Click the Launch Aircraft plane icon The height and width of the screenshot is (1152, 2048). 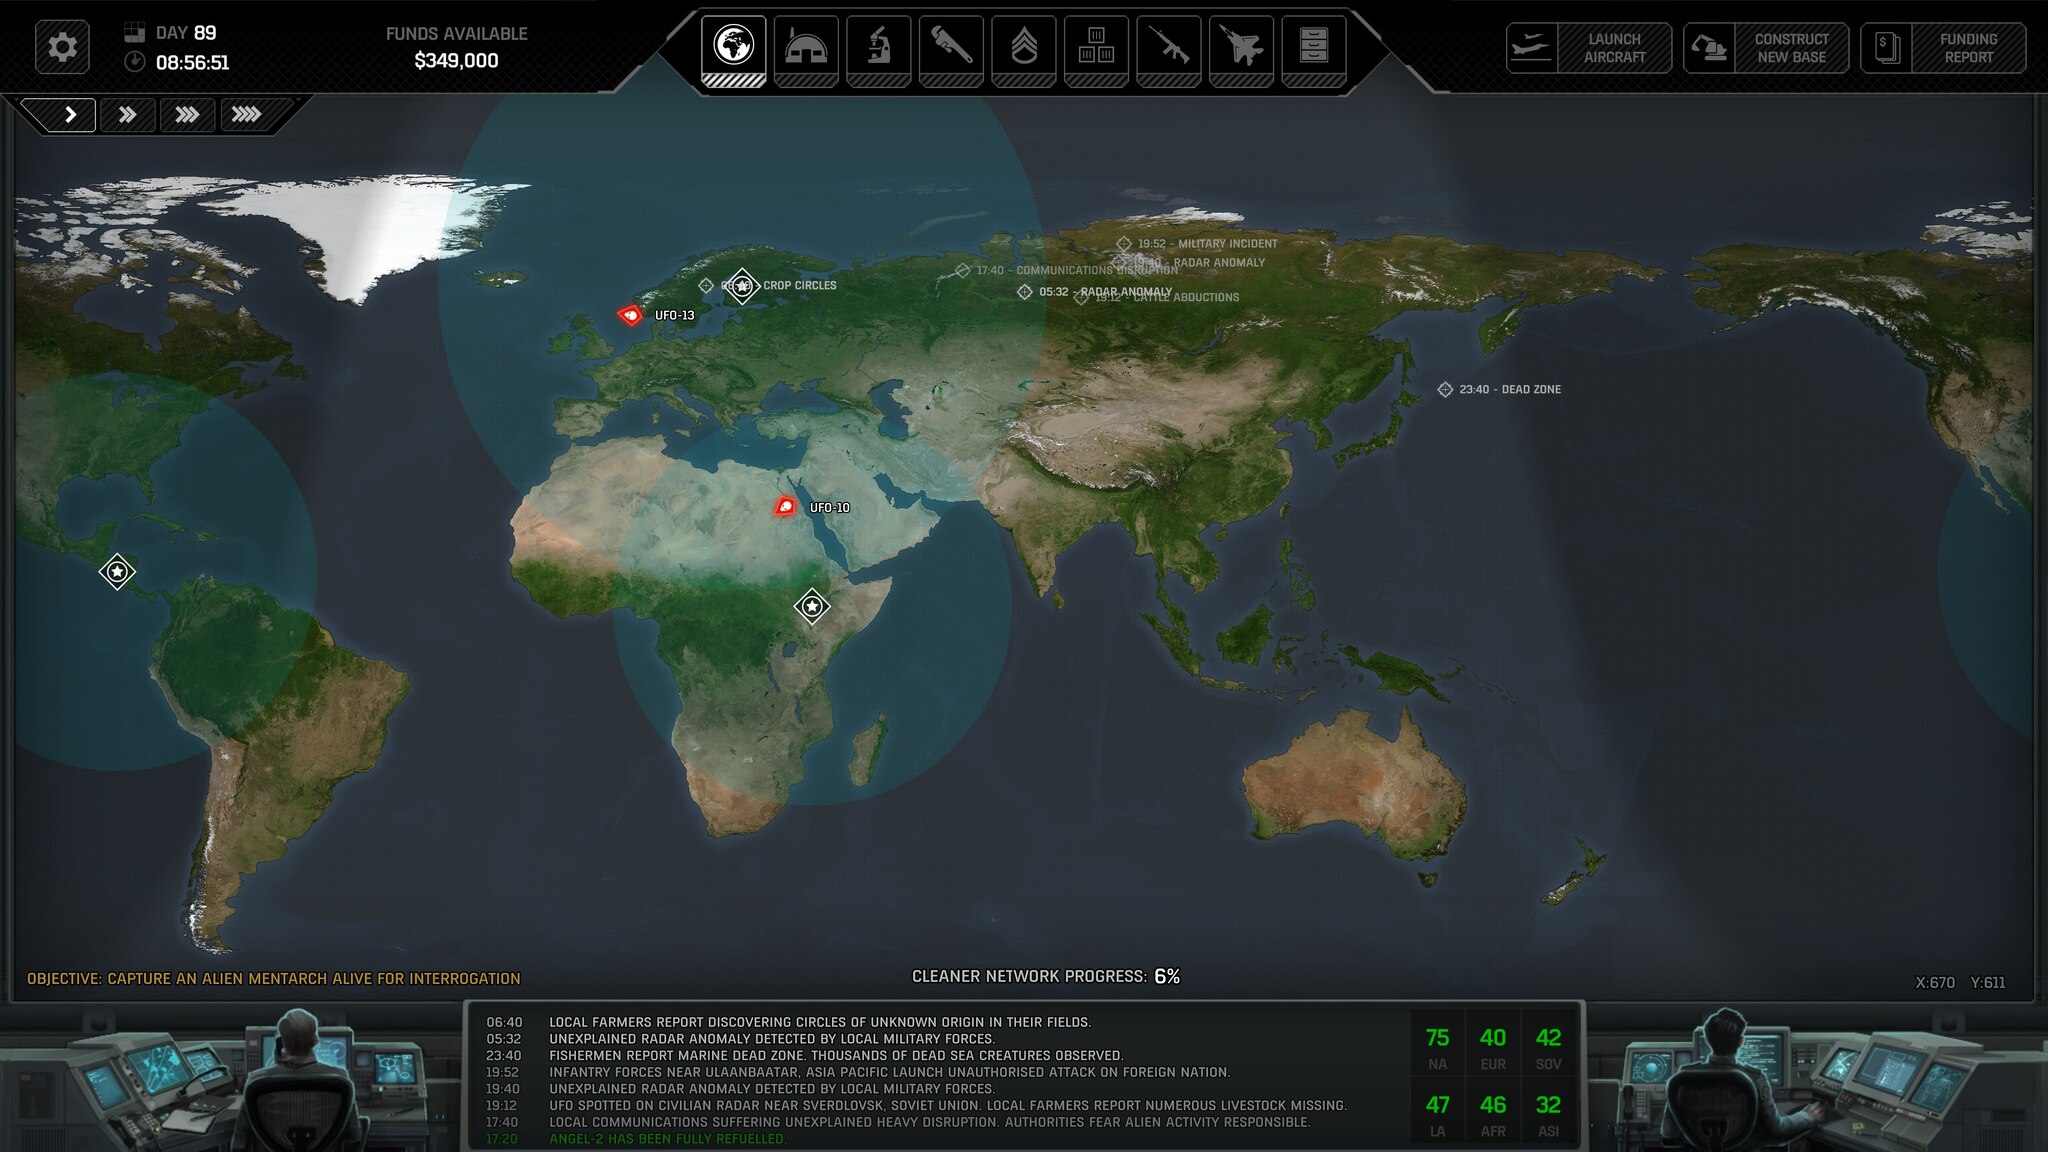tap(1531, 48)
